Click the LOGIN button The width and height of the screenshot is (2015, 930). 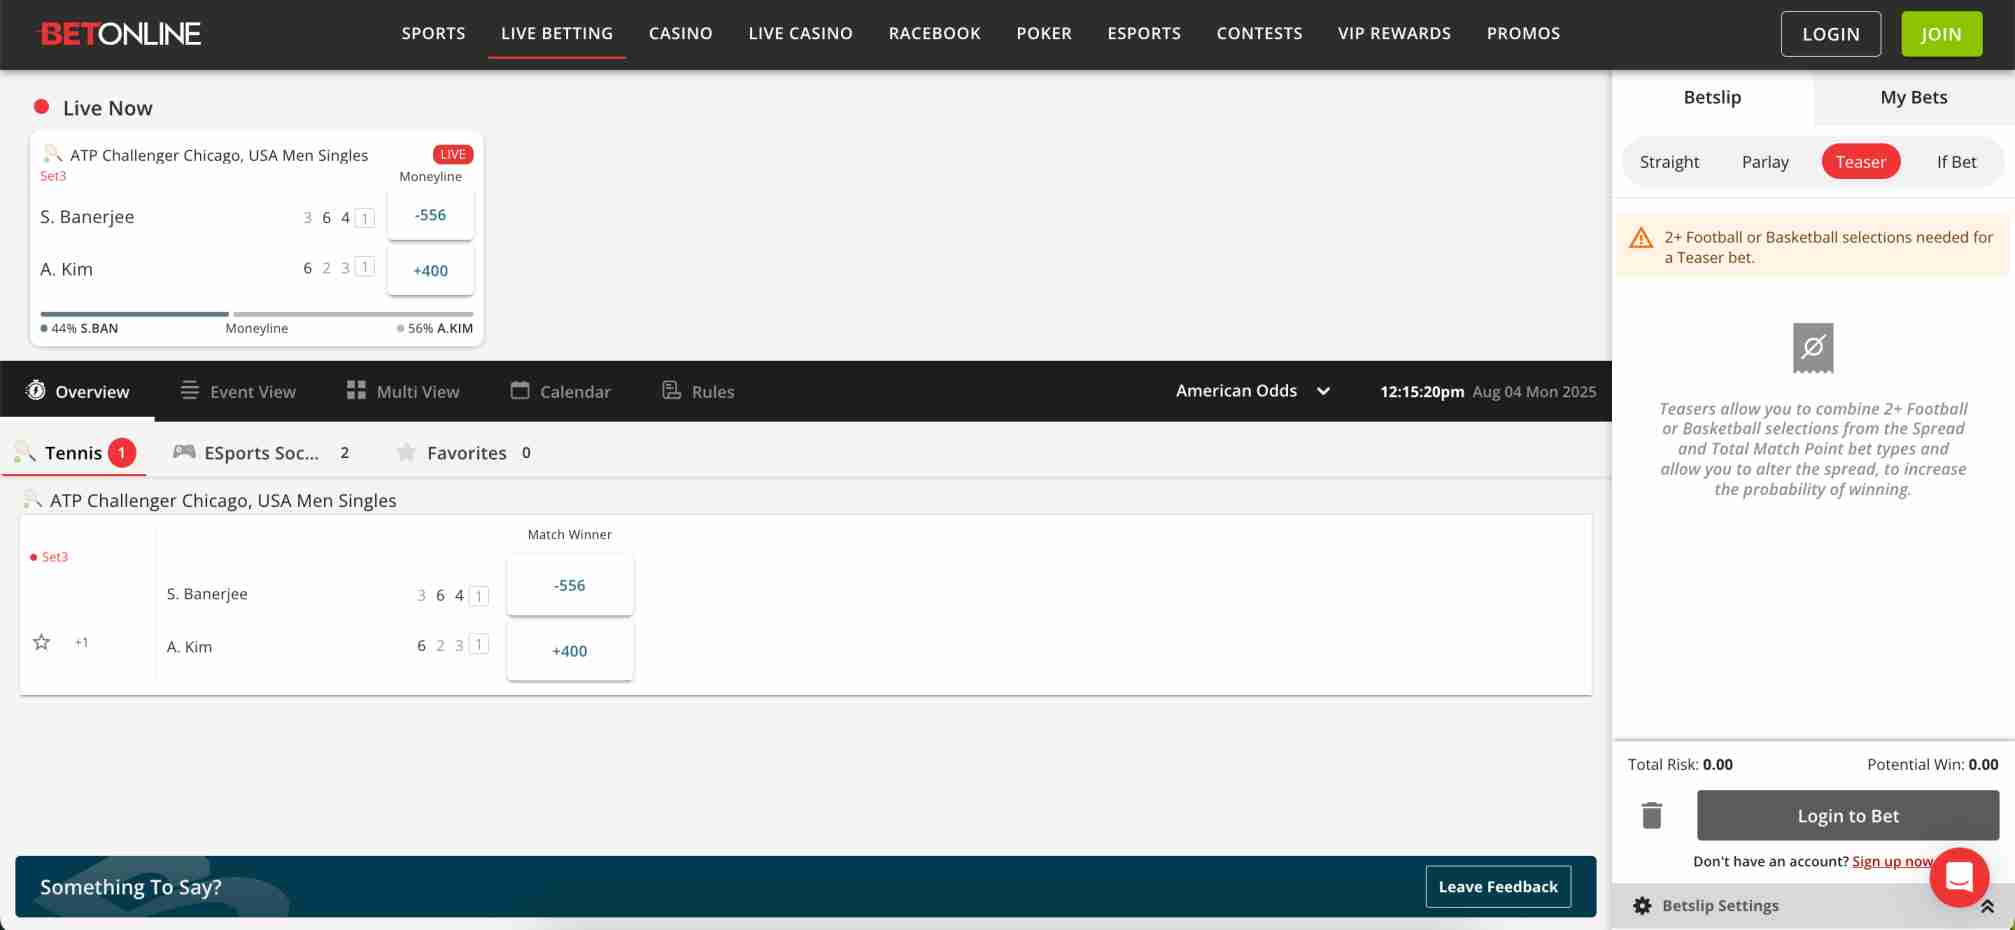(x=1831, y=34)
